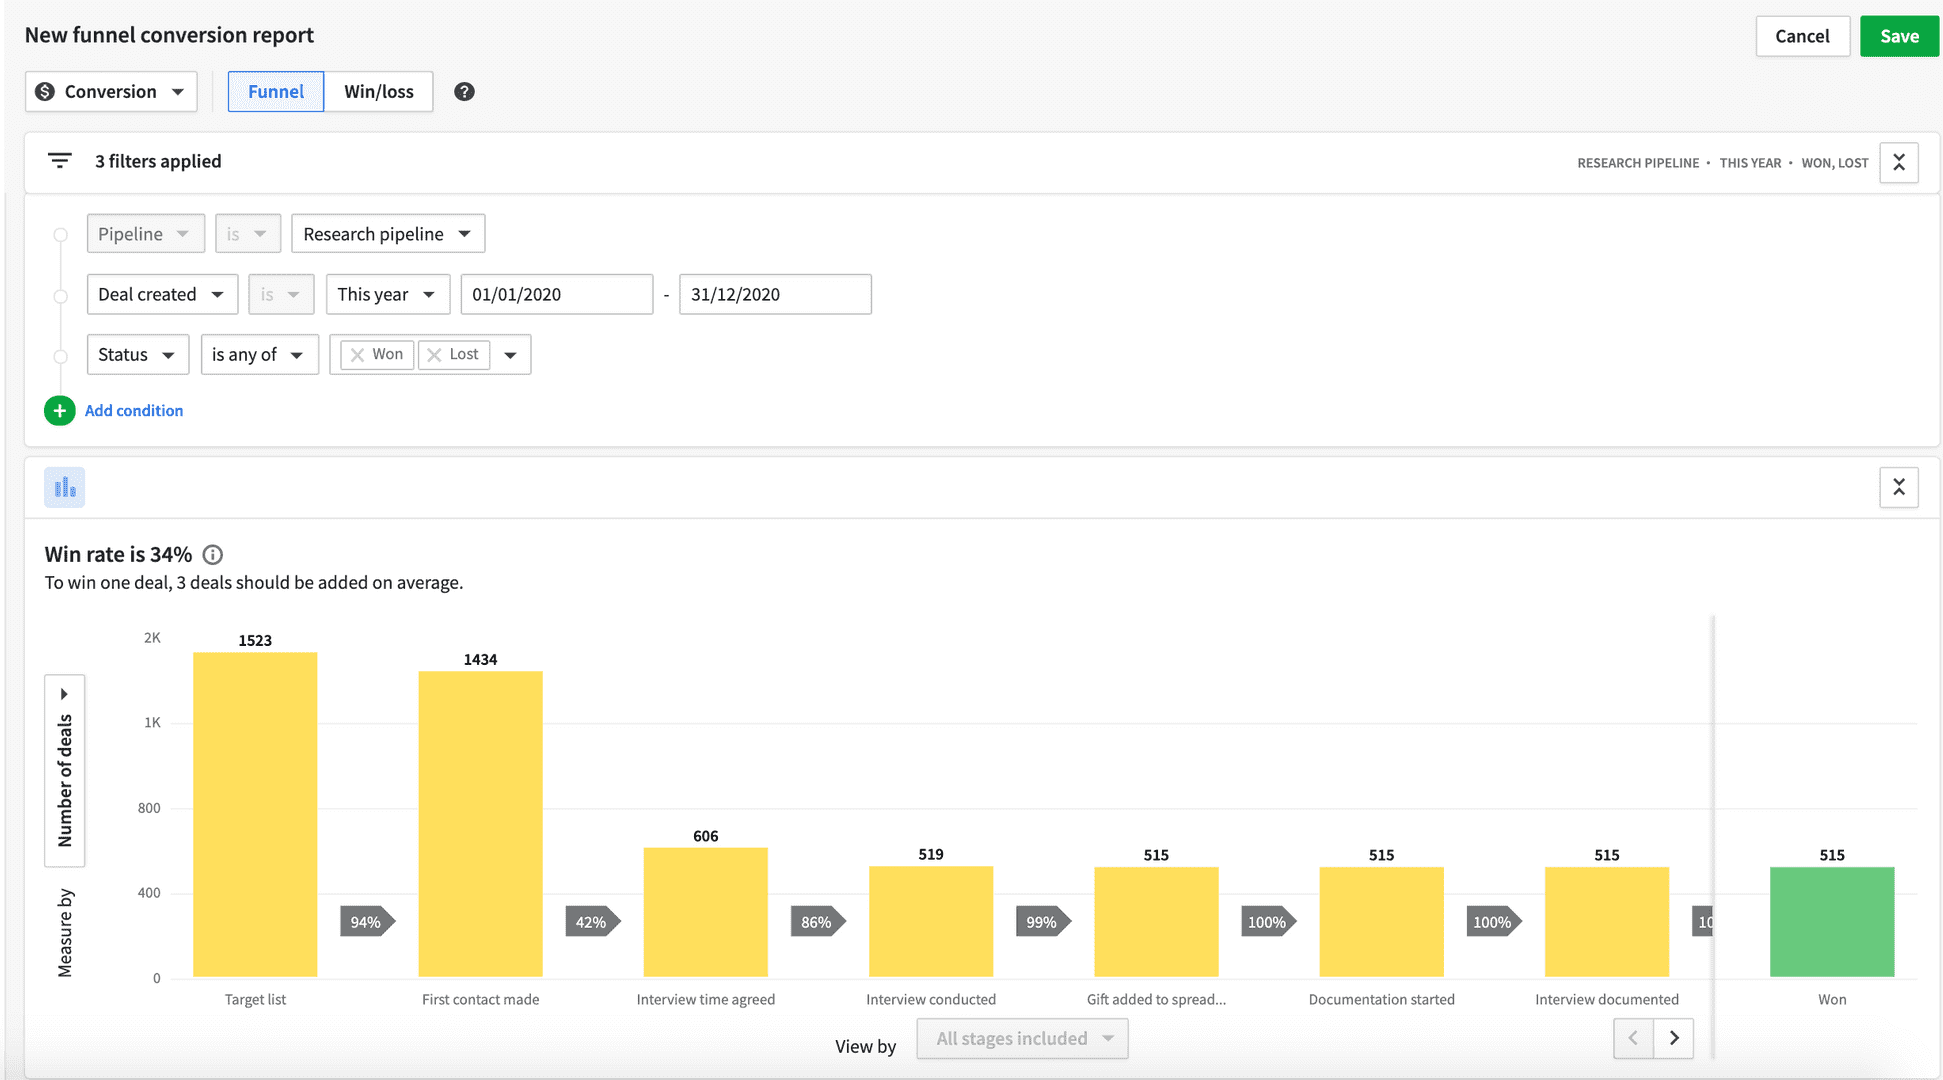Open the Conversion report type dropdown
Image resolution: width=1943 pixels, height=1080 pixels.
pos(111,92)
